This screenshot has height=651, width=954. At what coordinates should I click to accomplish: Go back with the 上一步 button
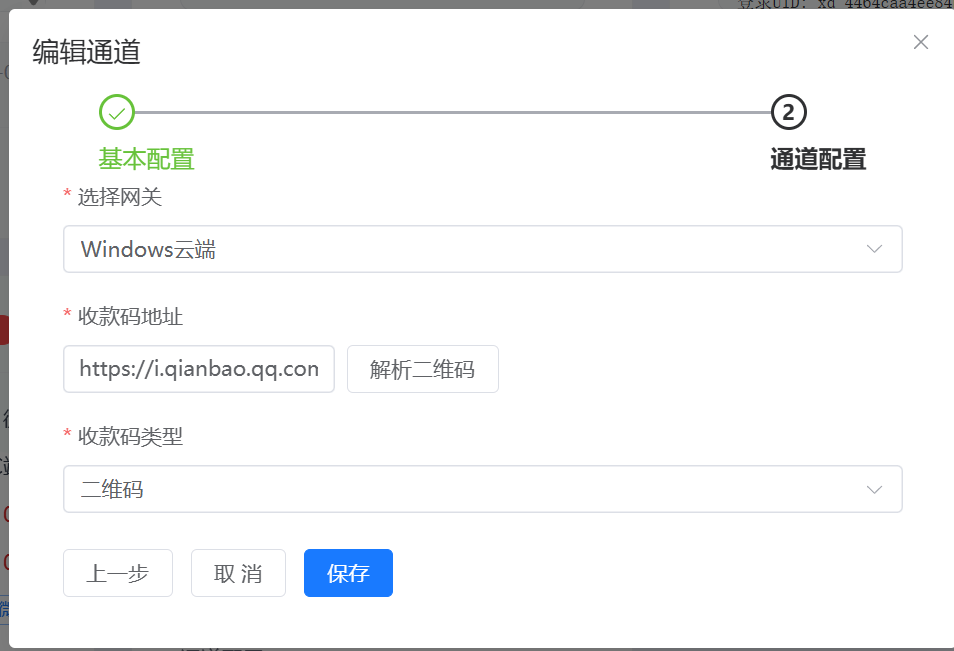point(118,573)
